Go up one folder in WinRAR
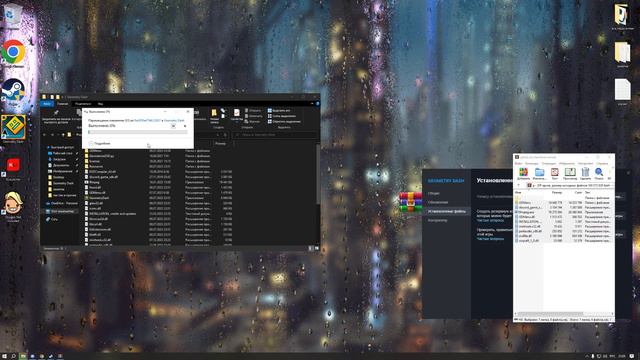The height and width of the screenshot is (360, 640). 518,185
